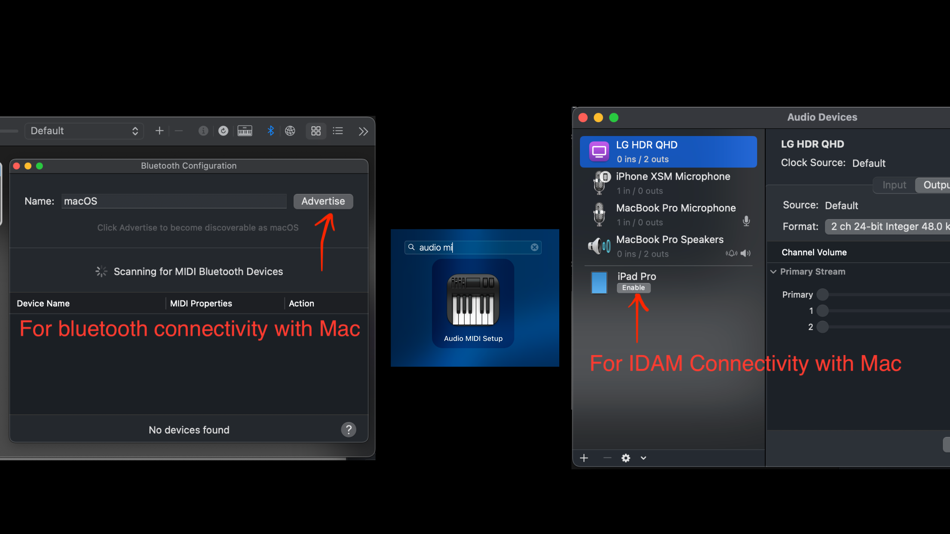Click default input mic indicator on MacBook Pro Microphone
950x534 pixels.
(746, 221)
